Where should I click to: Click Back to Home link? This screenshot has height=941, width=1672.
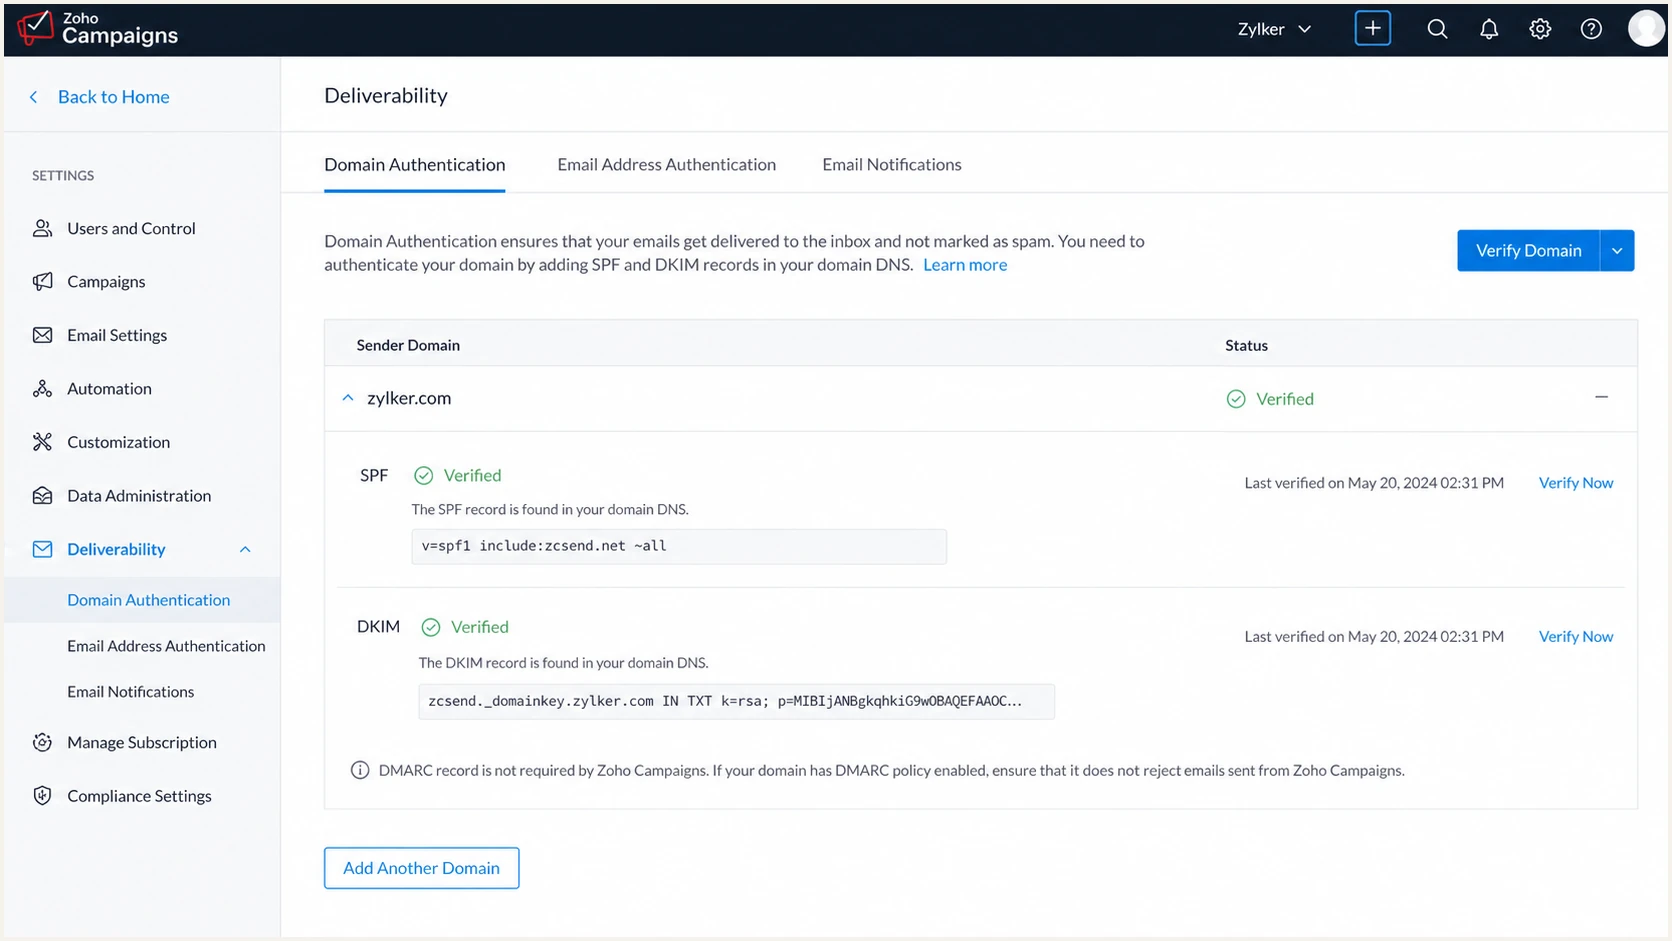[114, 97]
